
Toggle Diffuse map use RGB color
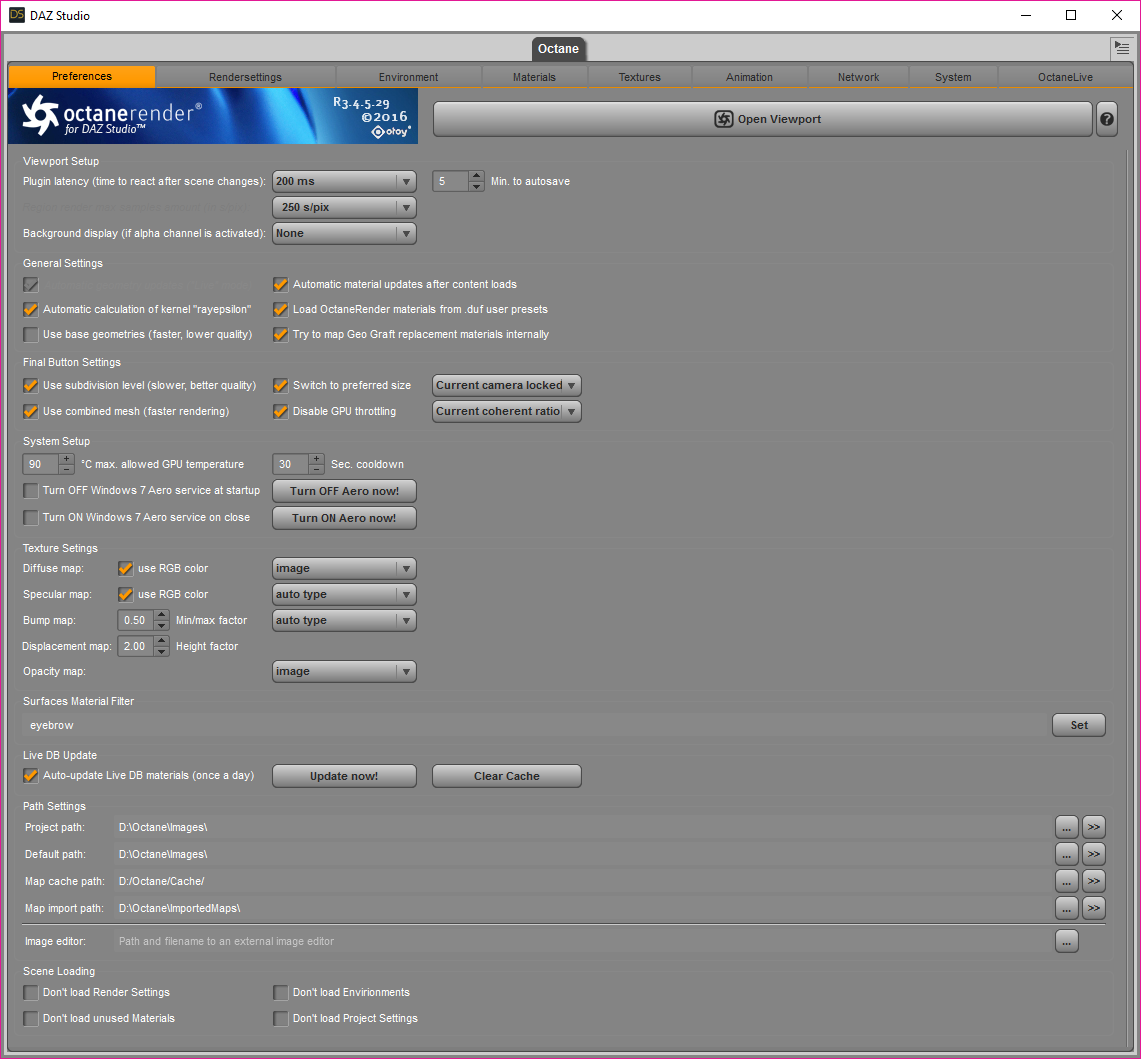[x=126, y=568]
